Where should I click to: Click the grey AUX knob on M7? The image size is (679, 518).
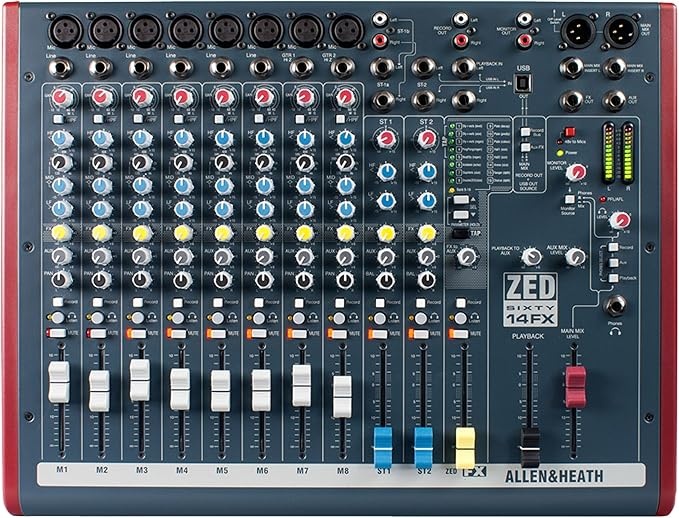click(x=304, y=257)
